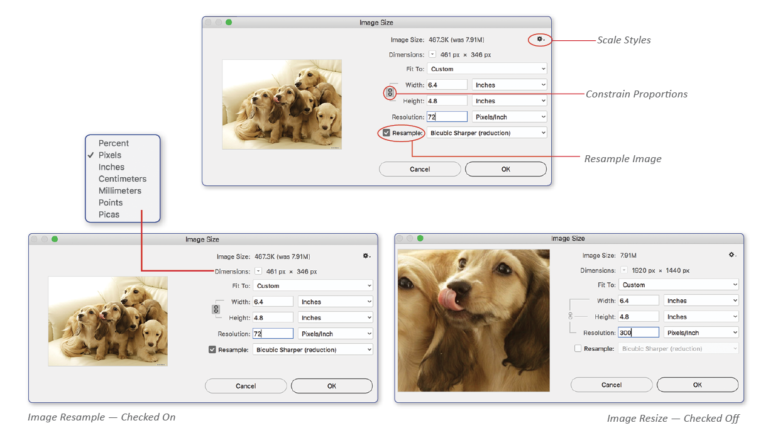768x445 pixels.
Task: Click Width field in bottom-left dialog
Action: click(x=273, y=302)
